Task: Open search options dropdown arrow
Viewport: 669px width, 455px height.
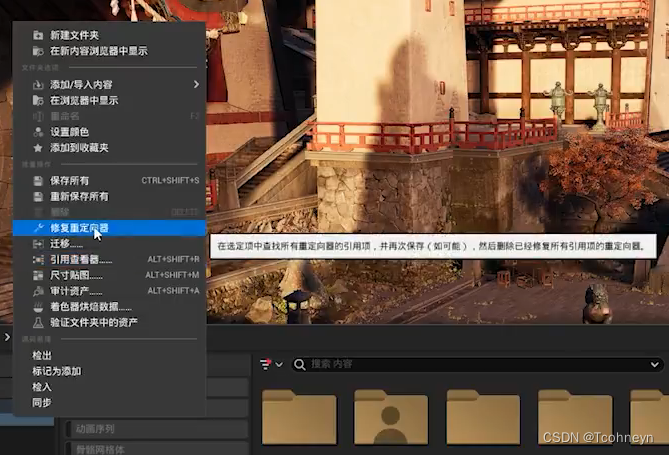Action: click(x=654, y=365)
